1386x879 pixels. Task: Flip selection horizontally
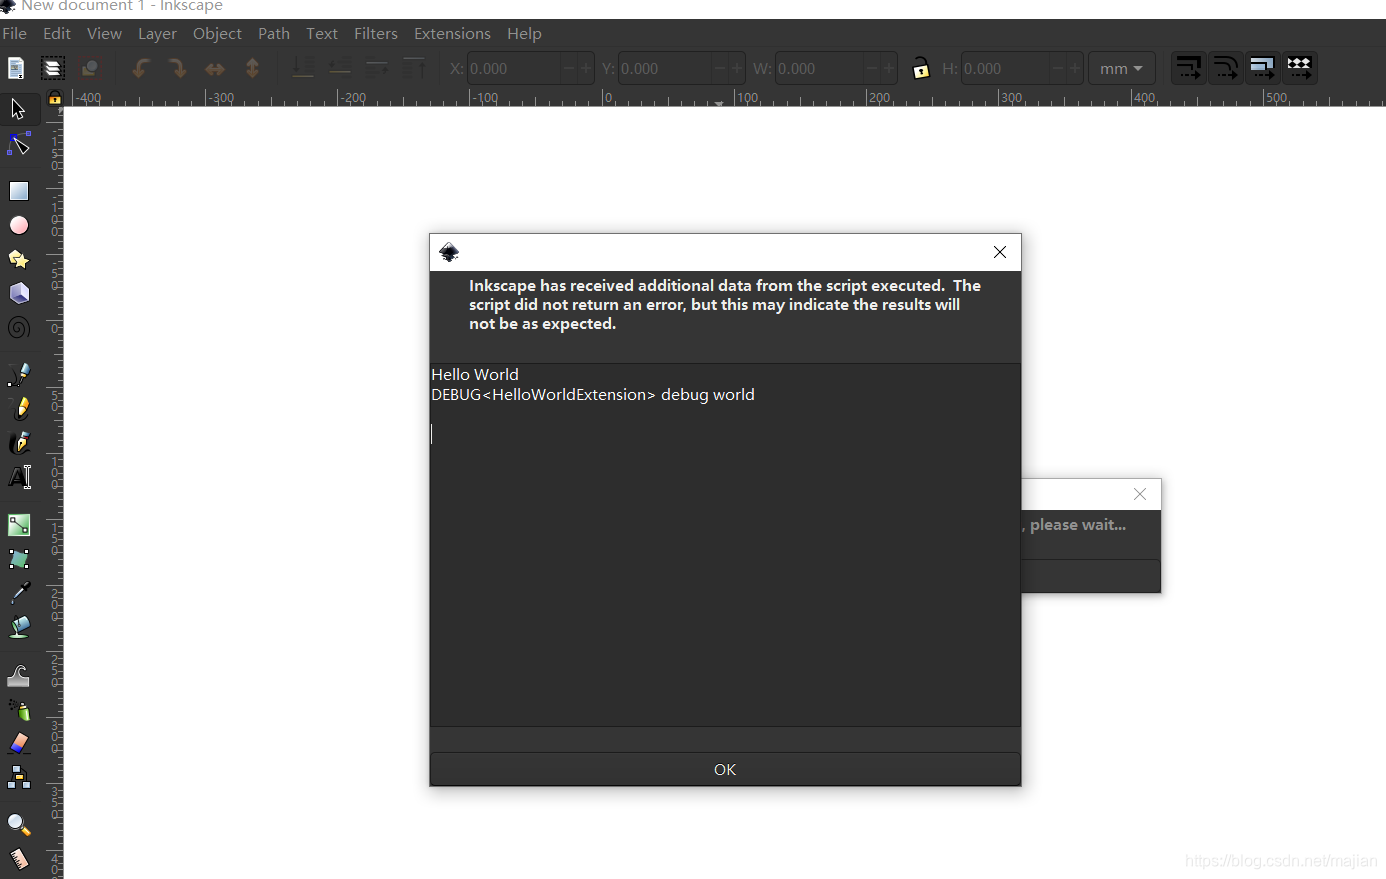(x=214, y=68)
